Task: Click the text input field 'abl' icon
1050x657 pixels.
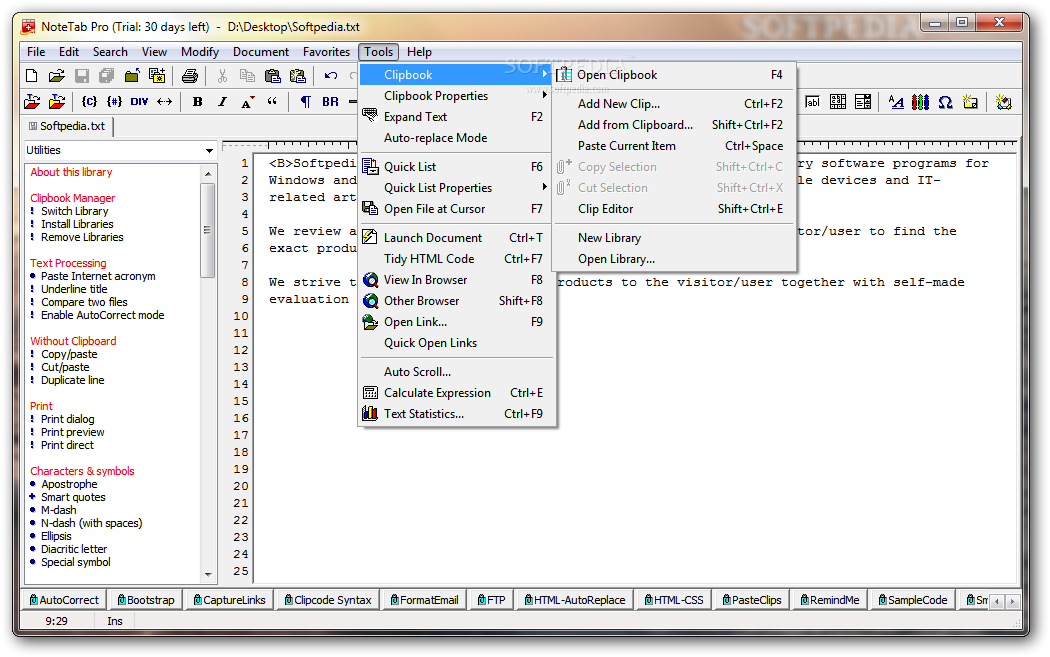Action: pyautogui.click(x=812, y=102)
